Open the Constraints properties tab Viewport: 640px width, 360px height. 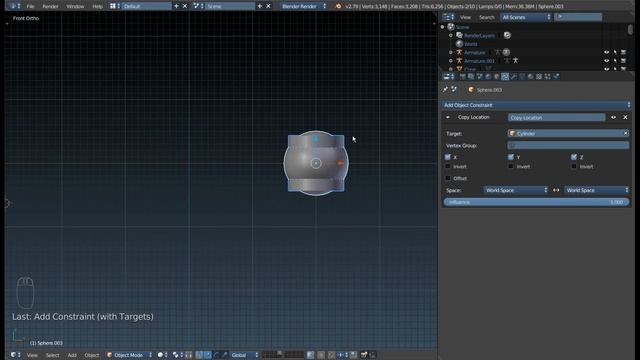coord(505,76)
